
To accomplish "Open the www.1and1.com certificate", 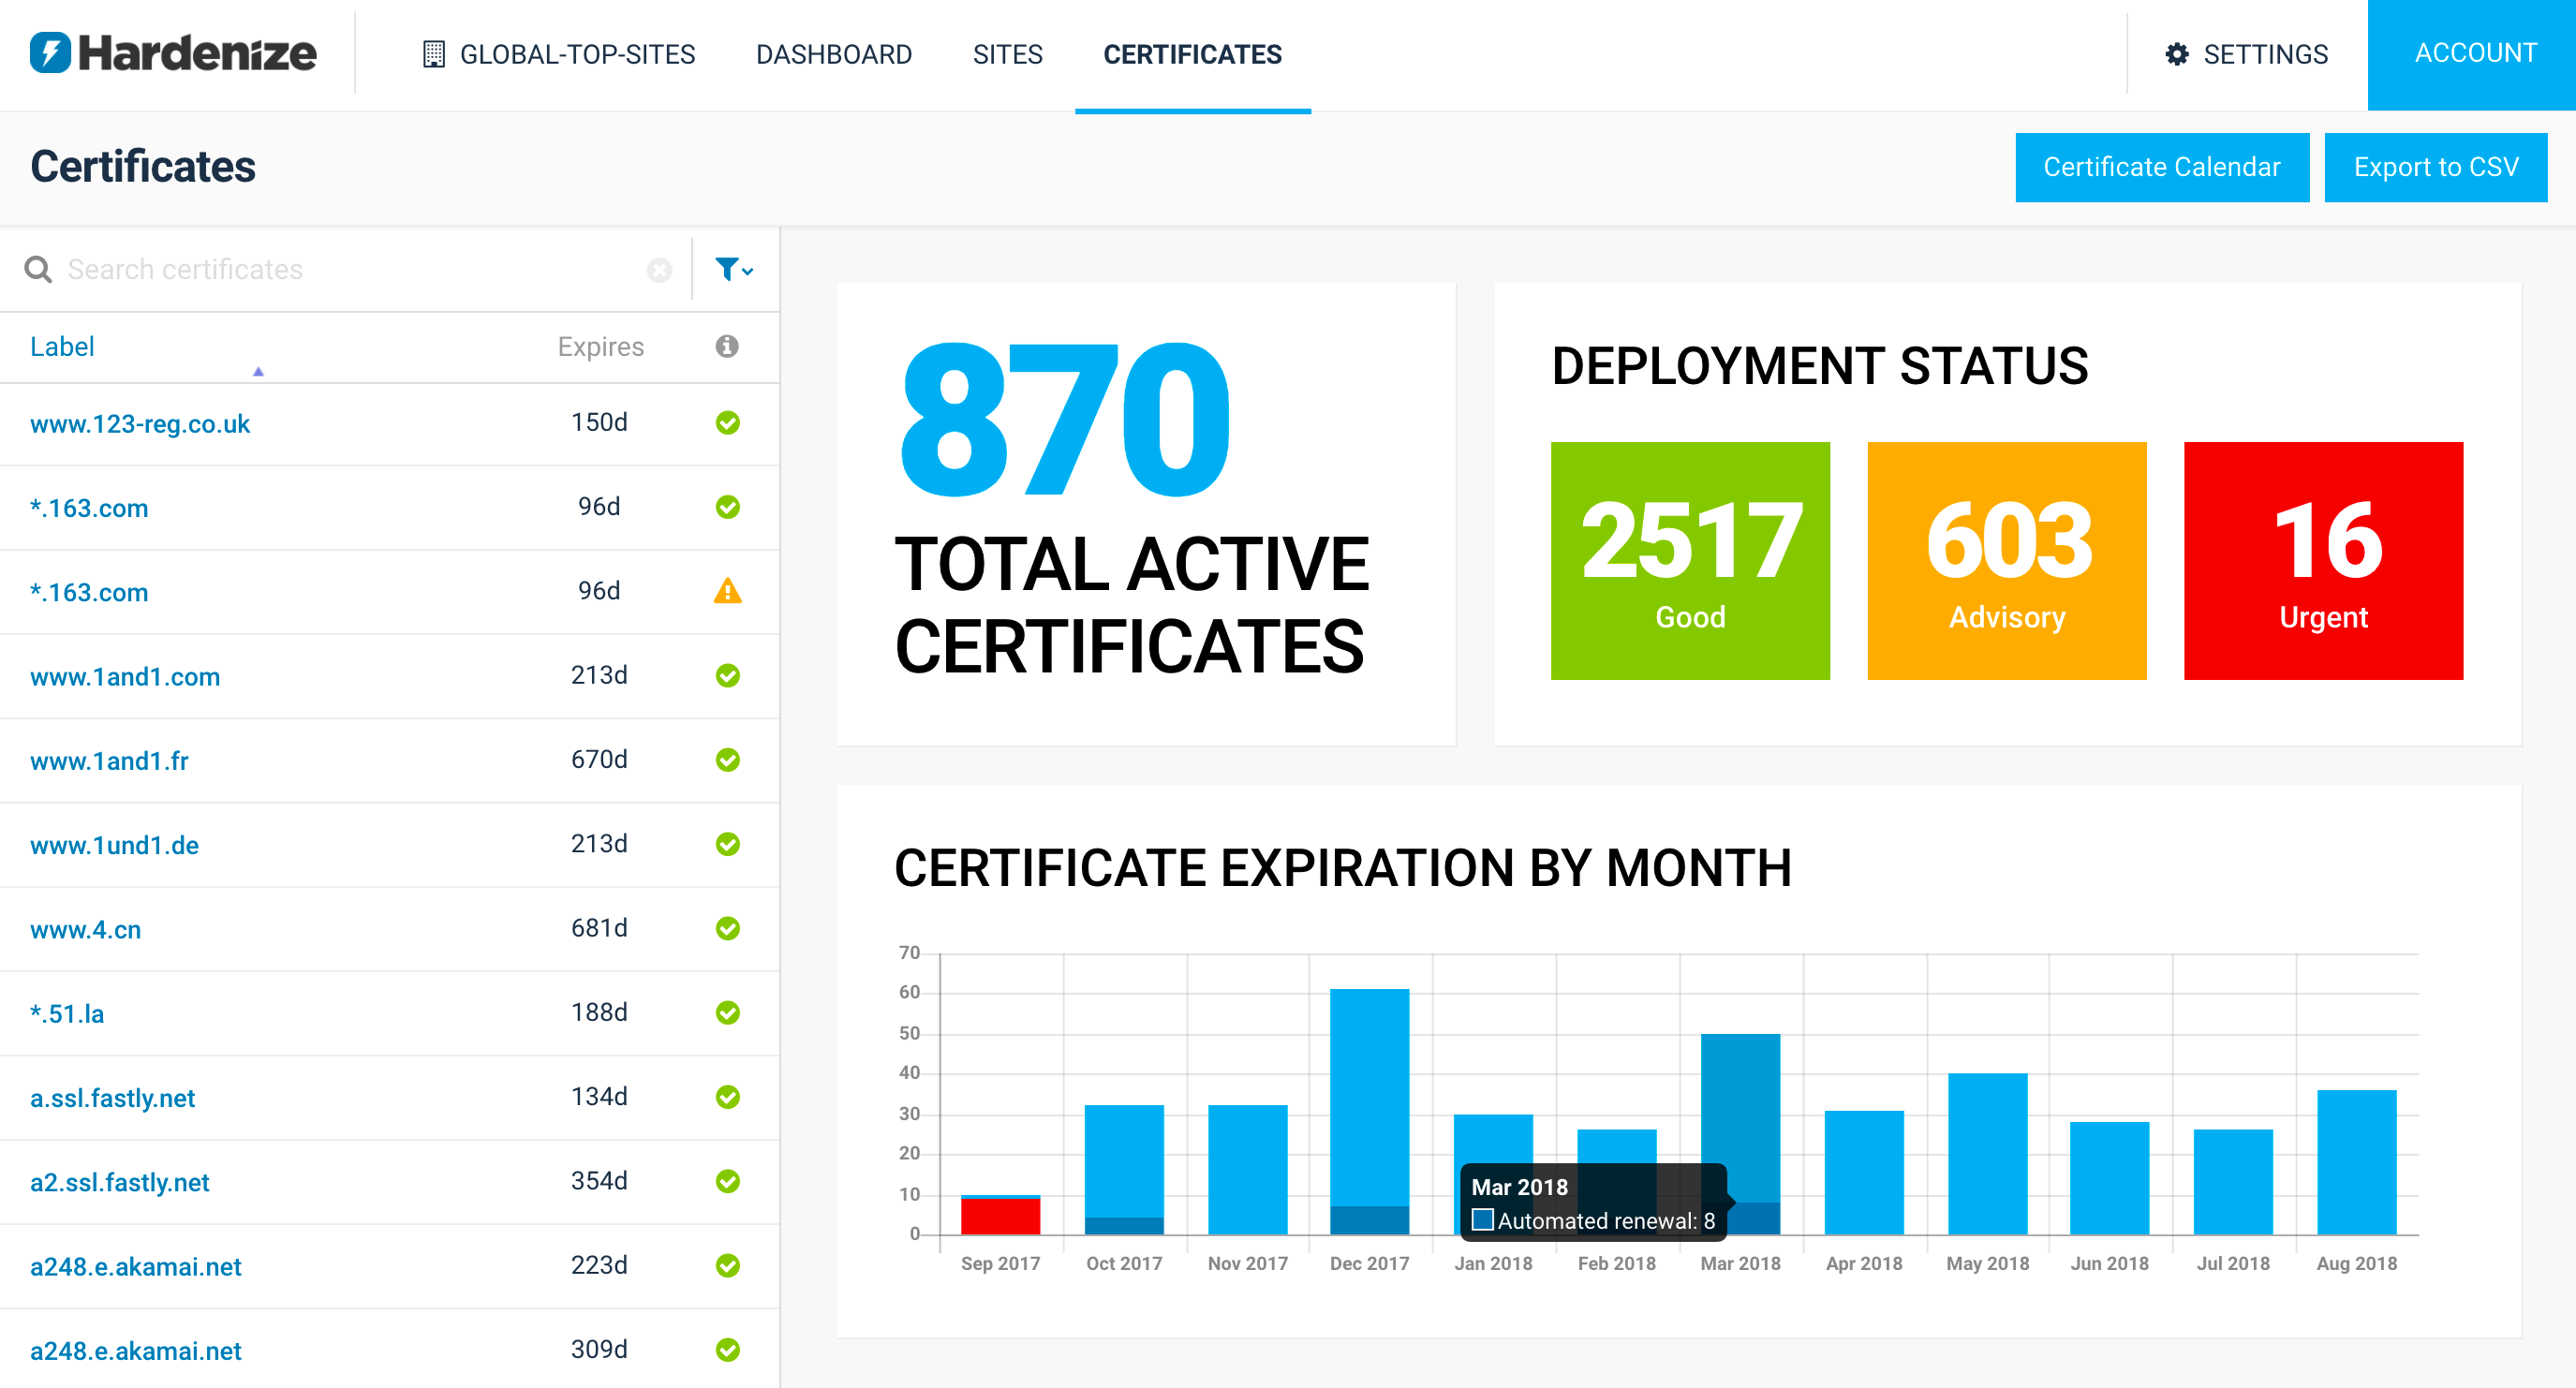I will point(125,677).
